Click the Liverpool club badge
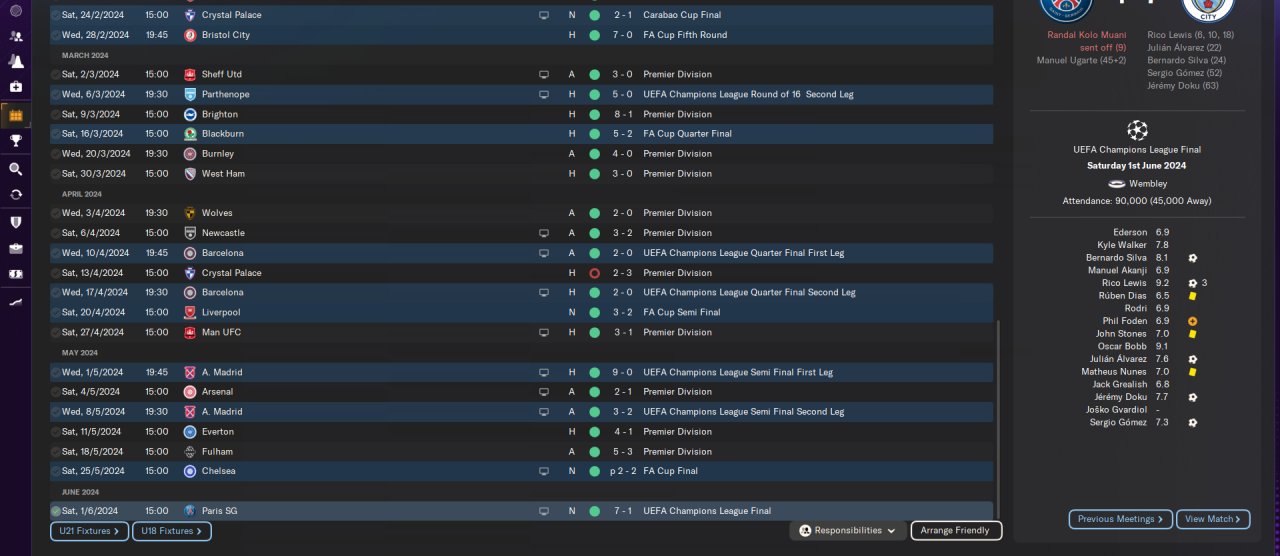The image size is (1280, 556). click(190, 312)
